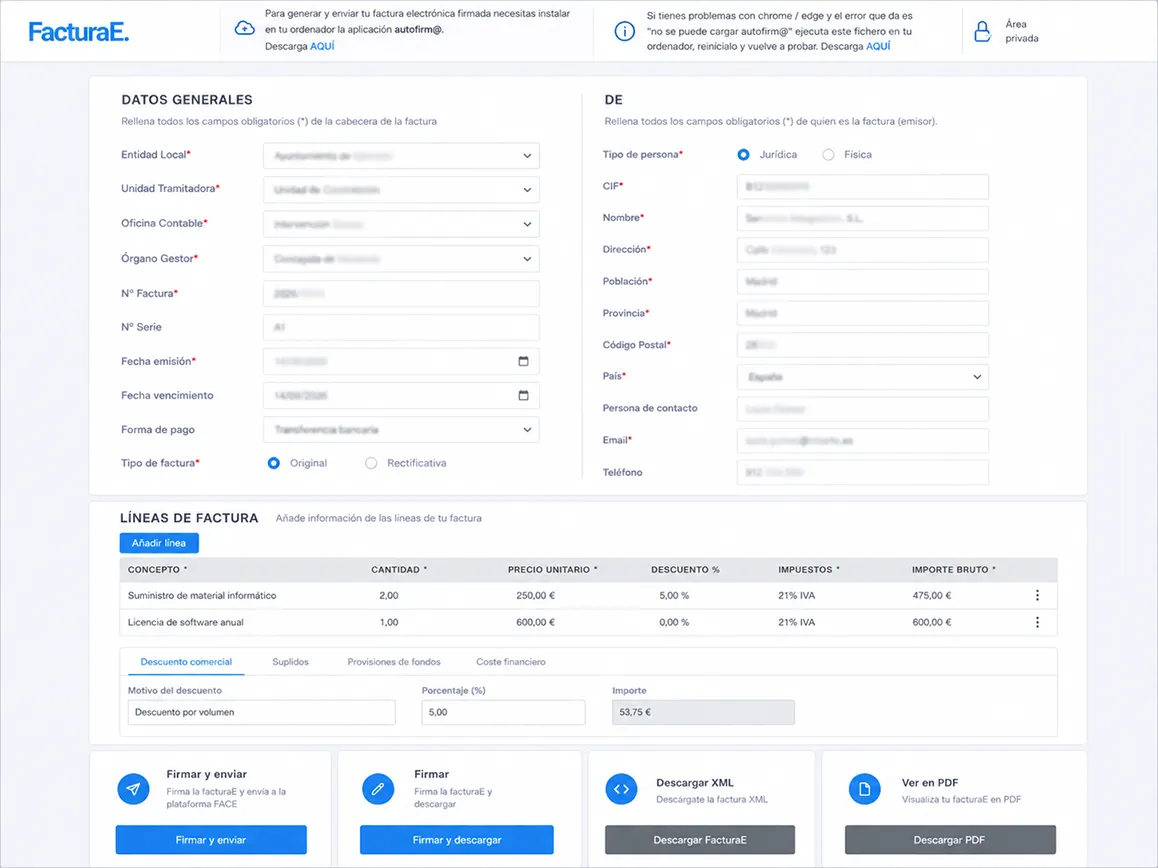Focus the Teléfono input field
1158x868 pixels.
(x=863, y=472)
